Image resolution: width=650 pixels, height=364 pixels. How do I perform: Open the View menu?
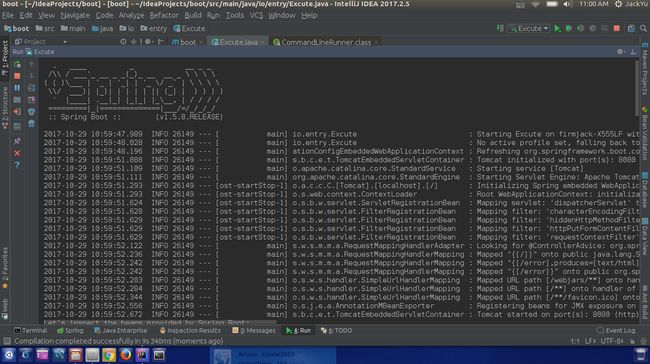point(46,15)
